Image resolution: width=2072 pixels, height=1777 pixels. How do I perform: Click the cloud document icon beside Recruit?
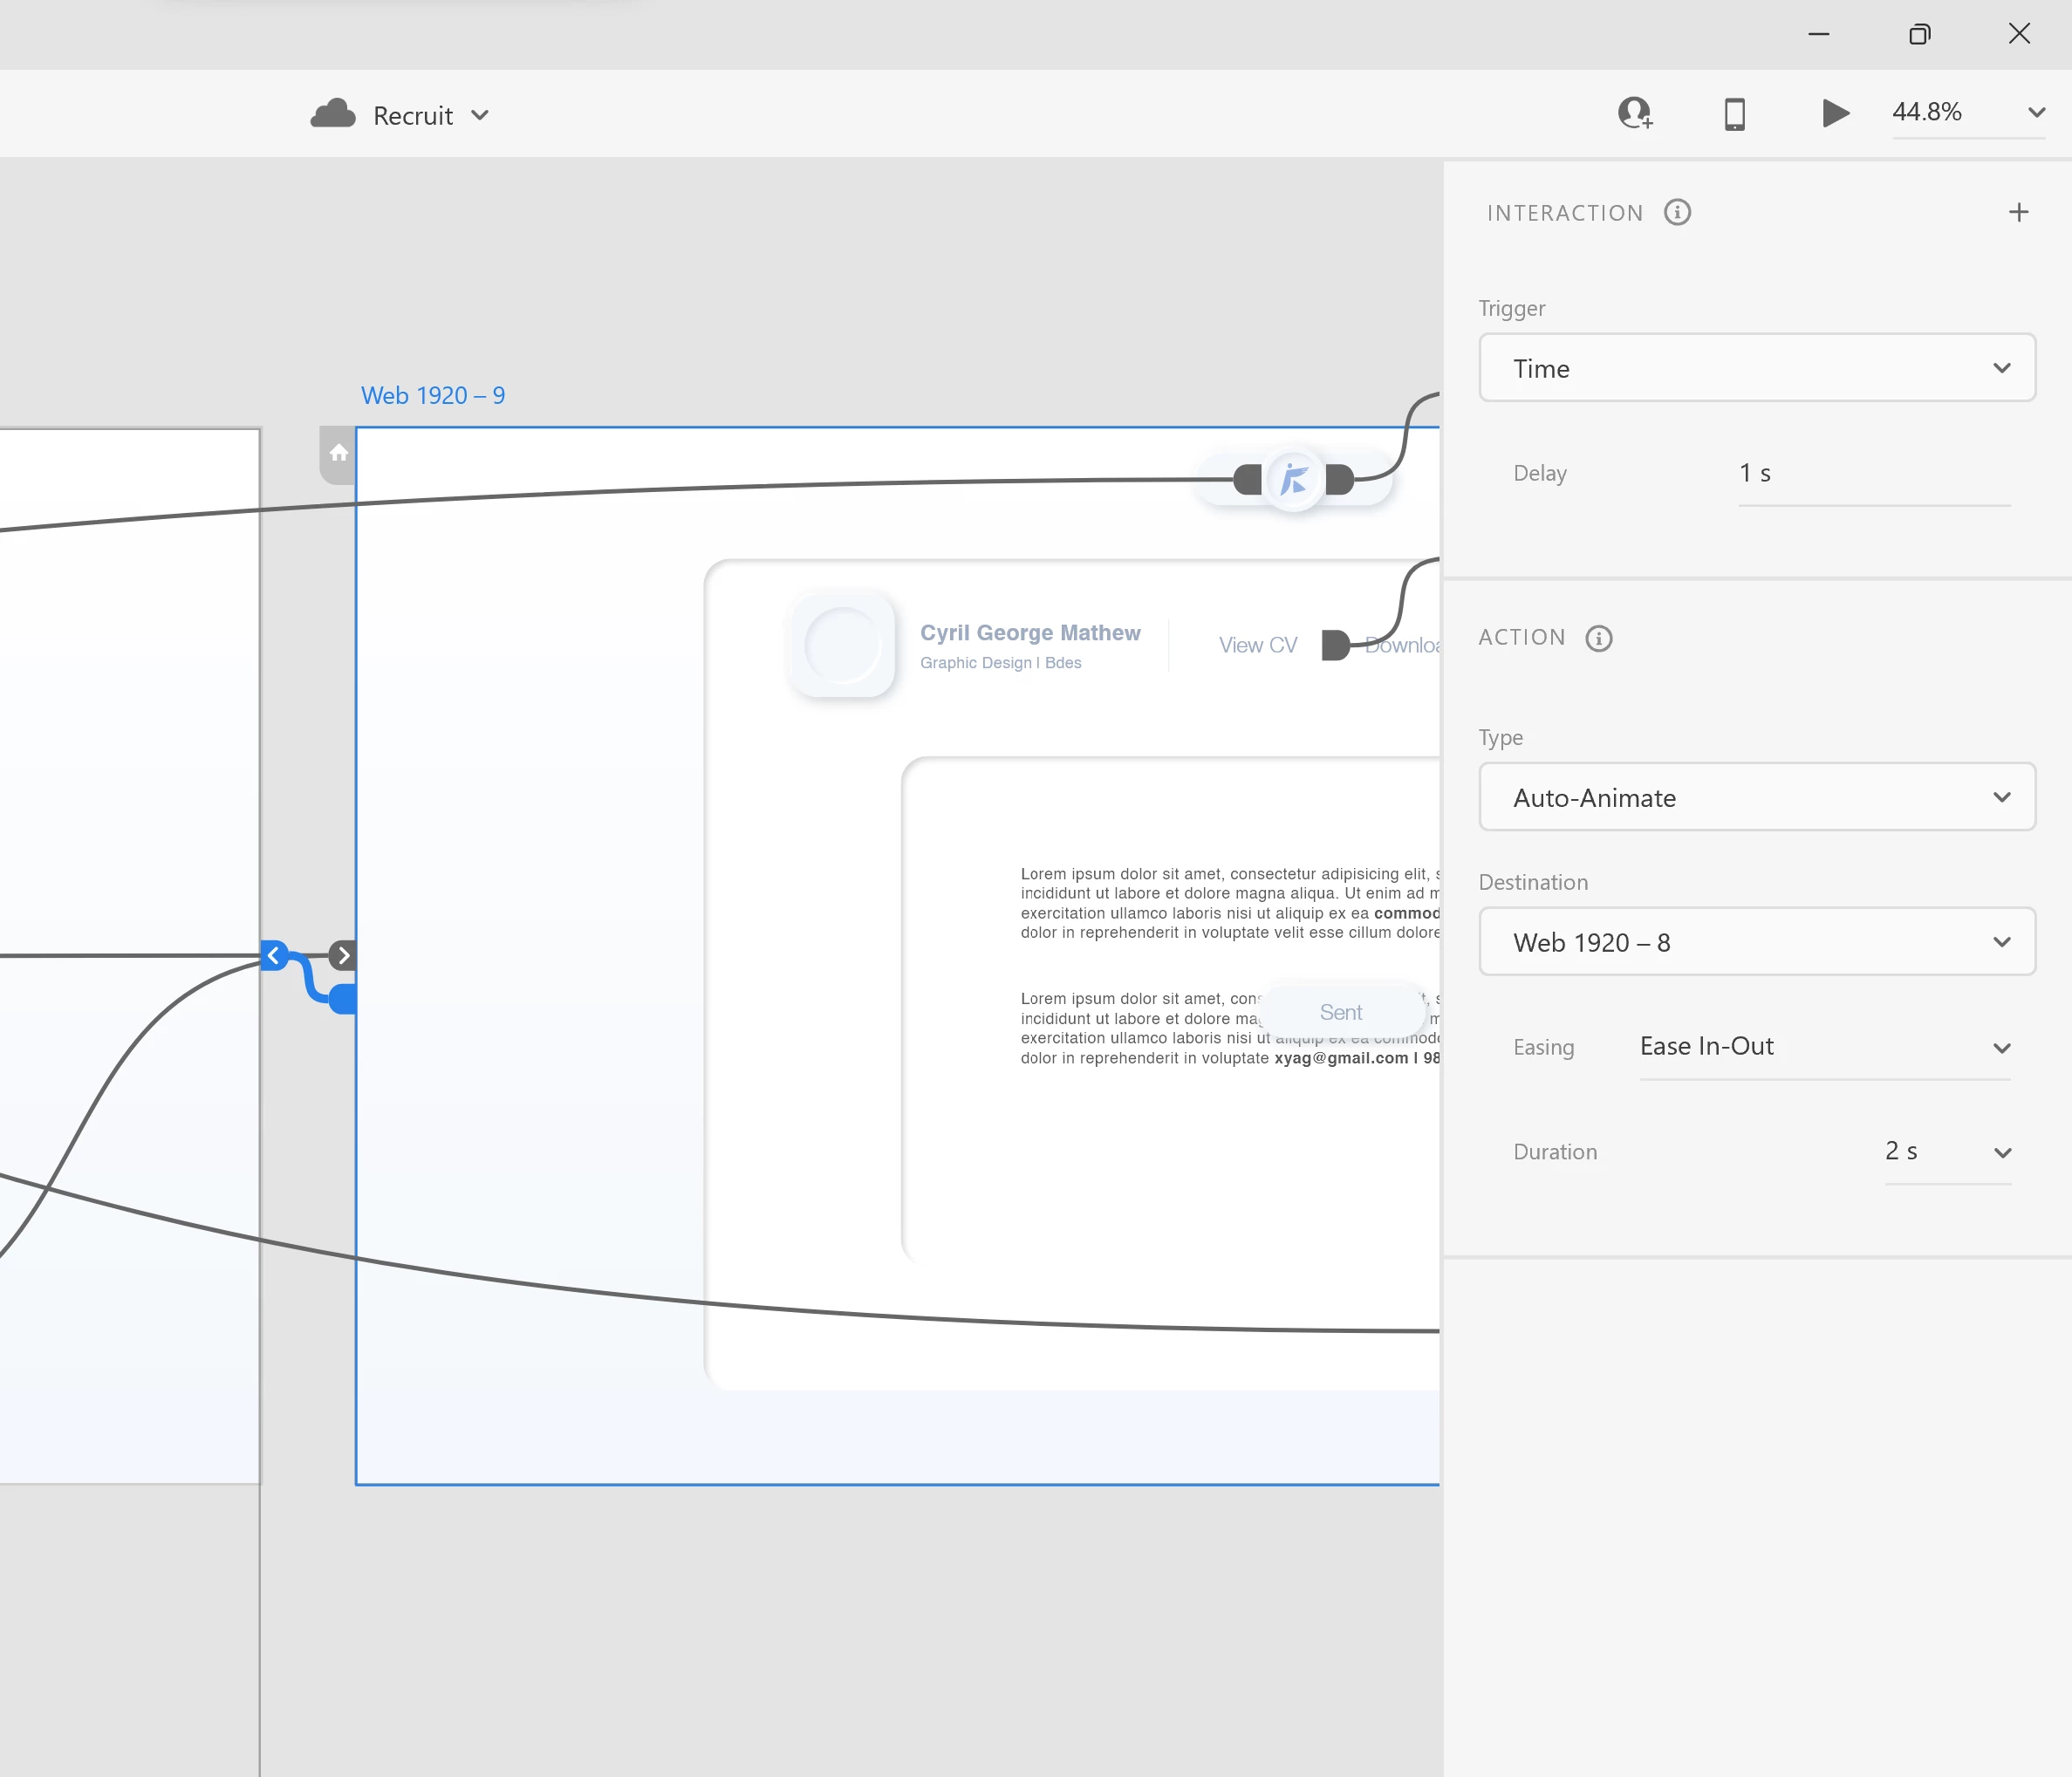coord(333,115)
